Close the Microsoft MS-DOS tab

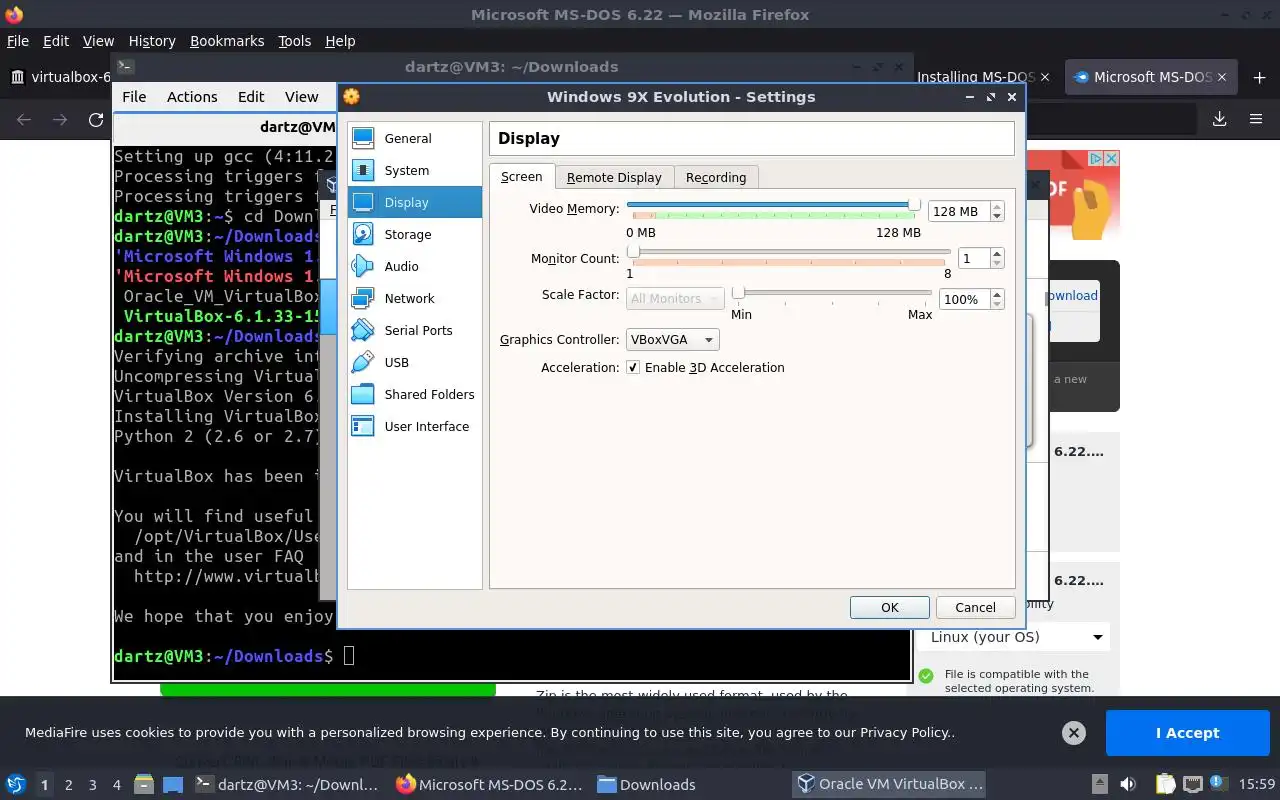click(1222, 77)
